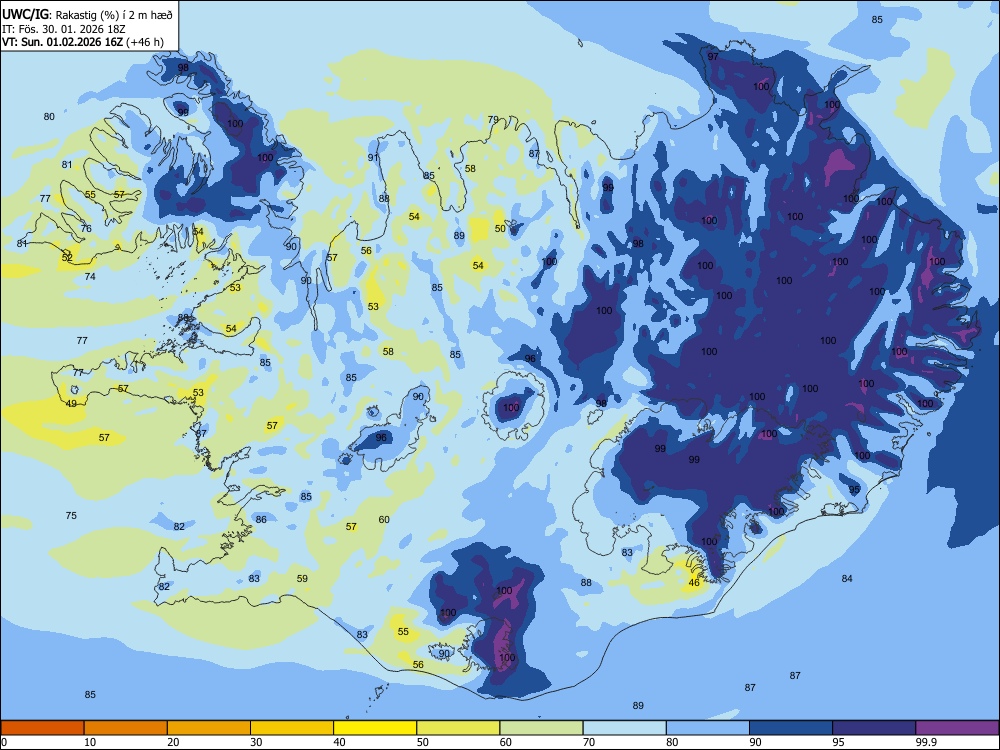Select the 'UWC/IG: Rakastig (%) í 2 m hæð' title

(x=87, y=15)
